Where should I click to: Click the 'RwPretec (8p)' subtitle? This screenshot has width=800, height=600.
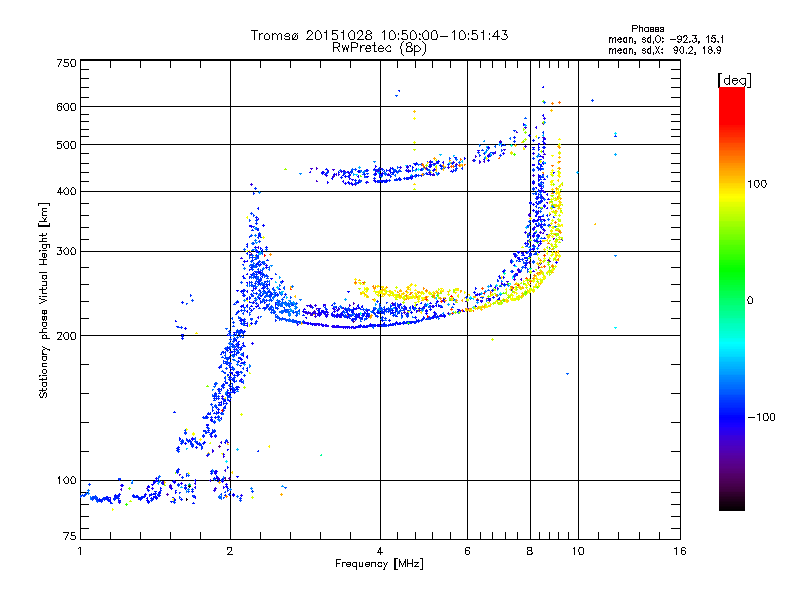tap(379, 48)
